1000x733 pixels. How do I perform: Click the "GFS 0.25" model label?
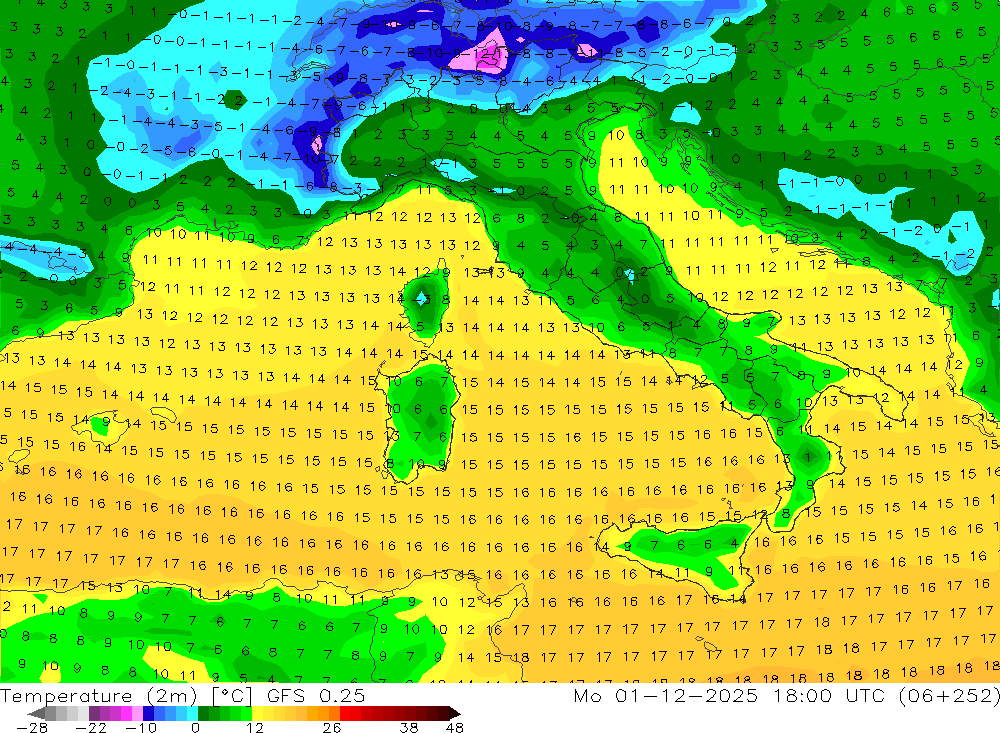coord(316,695)
